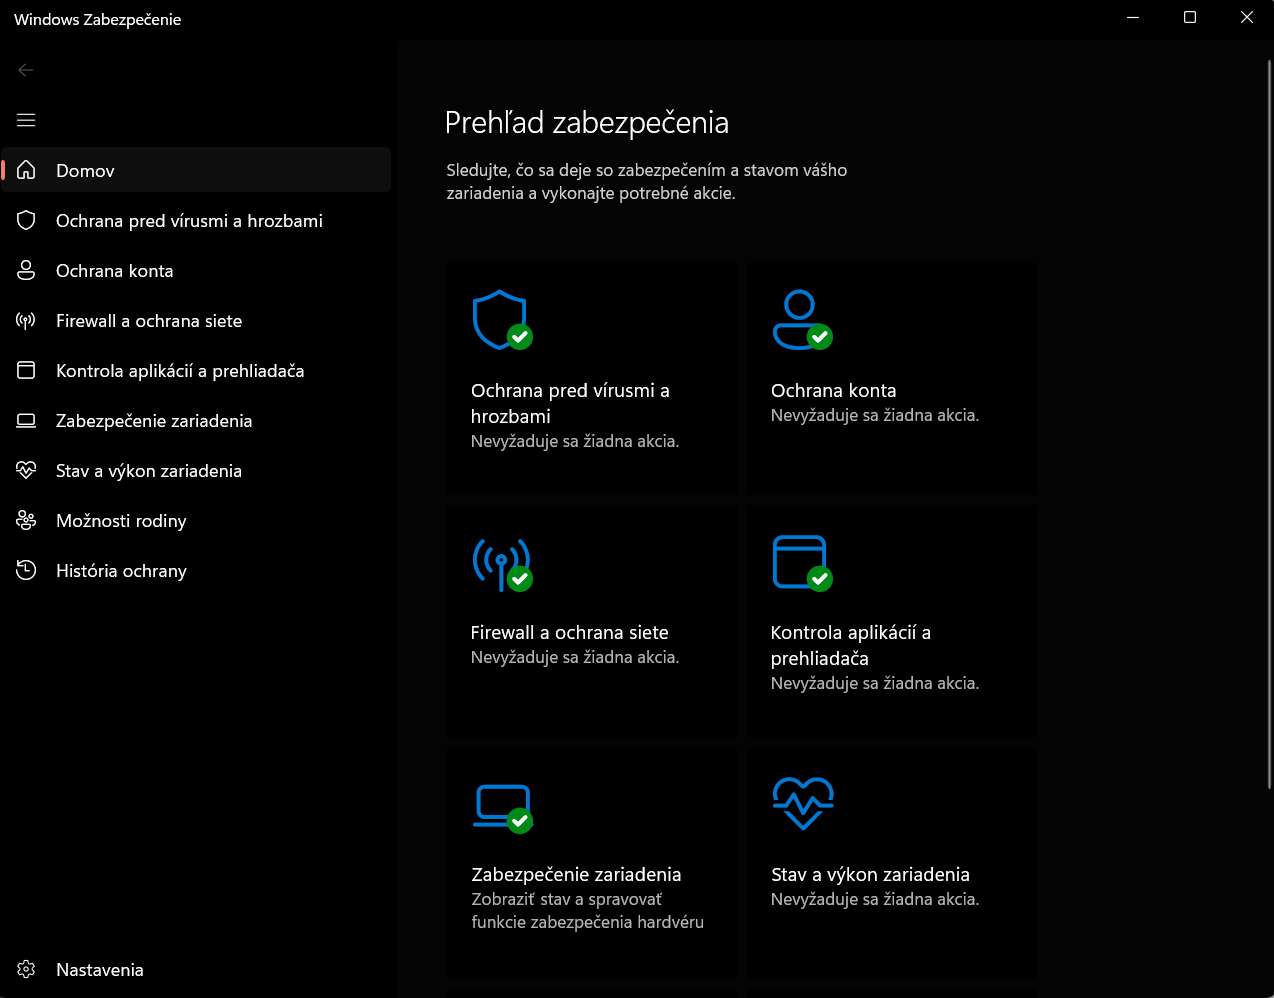
Task: Click the Prehľad zabezpečenia heading
Action: pyautogui.click(x=587, y=123)
